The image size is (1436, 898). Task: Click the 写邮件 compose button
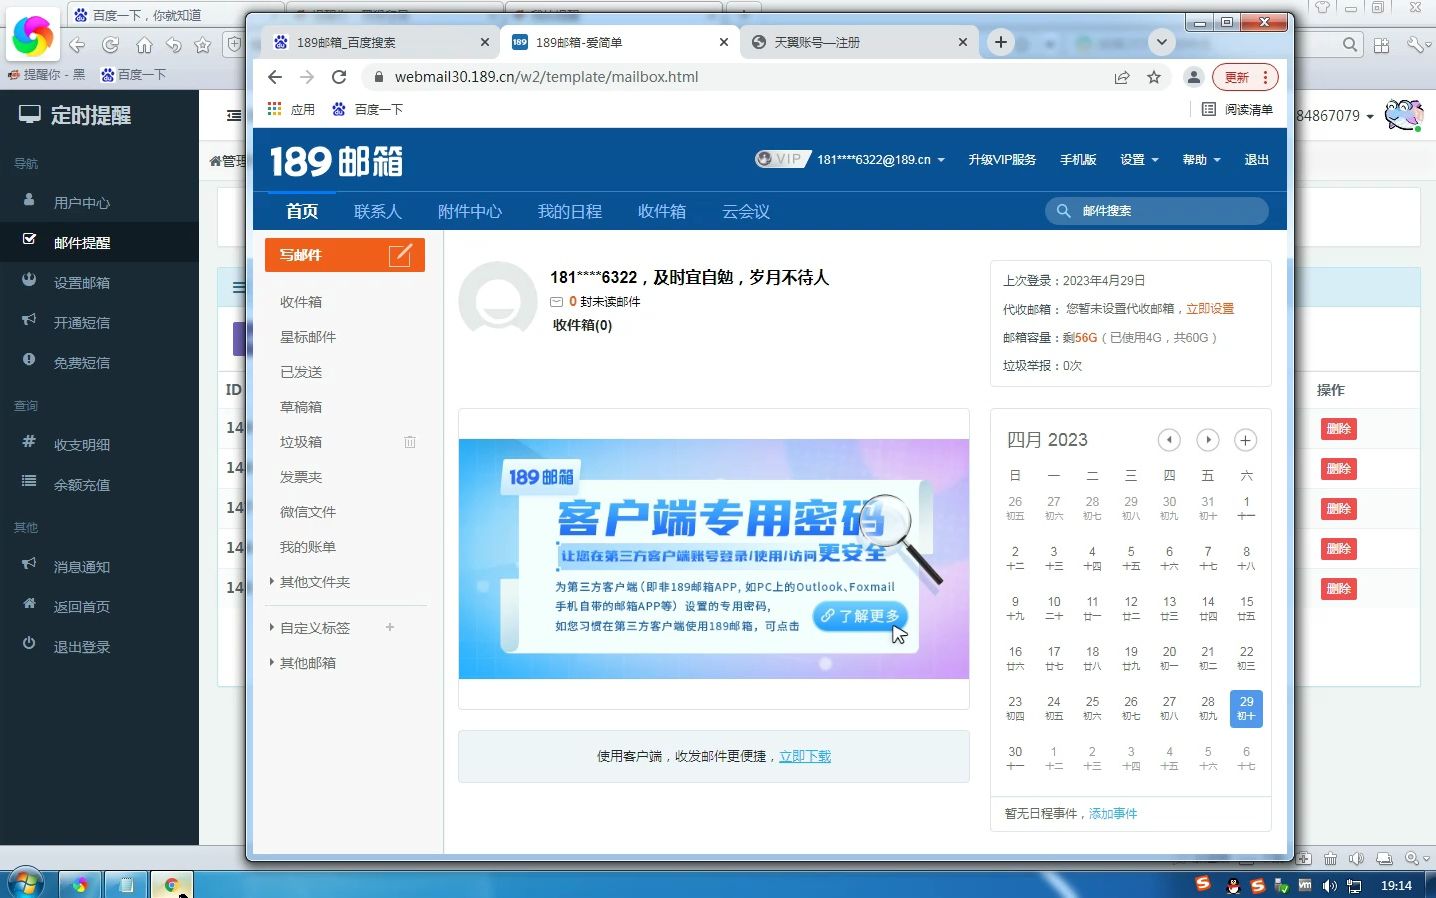[345, 255]
